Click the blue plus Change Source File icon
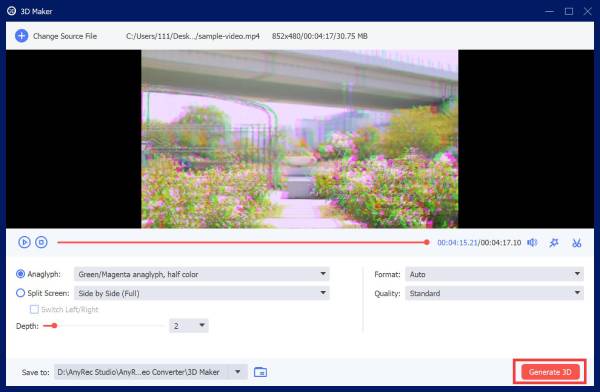600x392 pixels. pos(21,36)
